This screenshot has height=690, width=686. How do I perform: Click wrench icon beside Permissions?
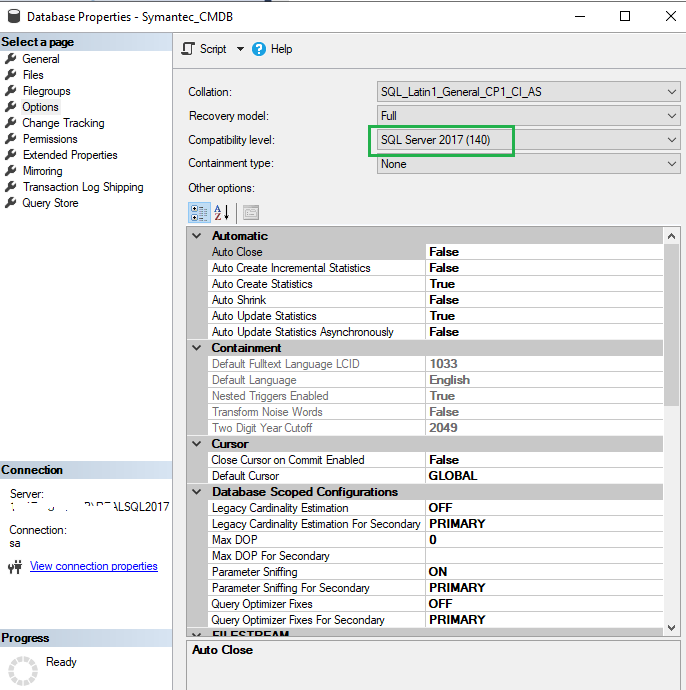(11, 139)
